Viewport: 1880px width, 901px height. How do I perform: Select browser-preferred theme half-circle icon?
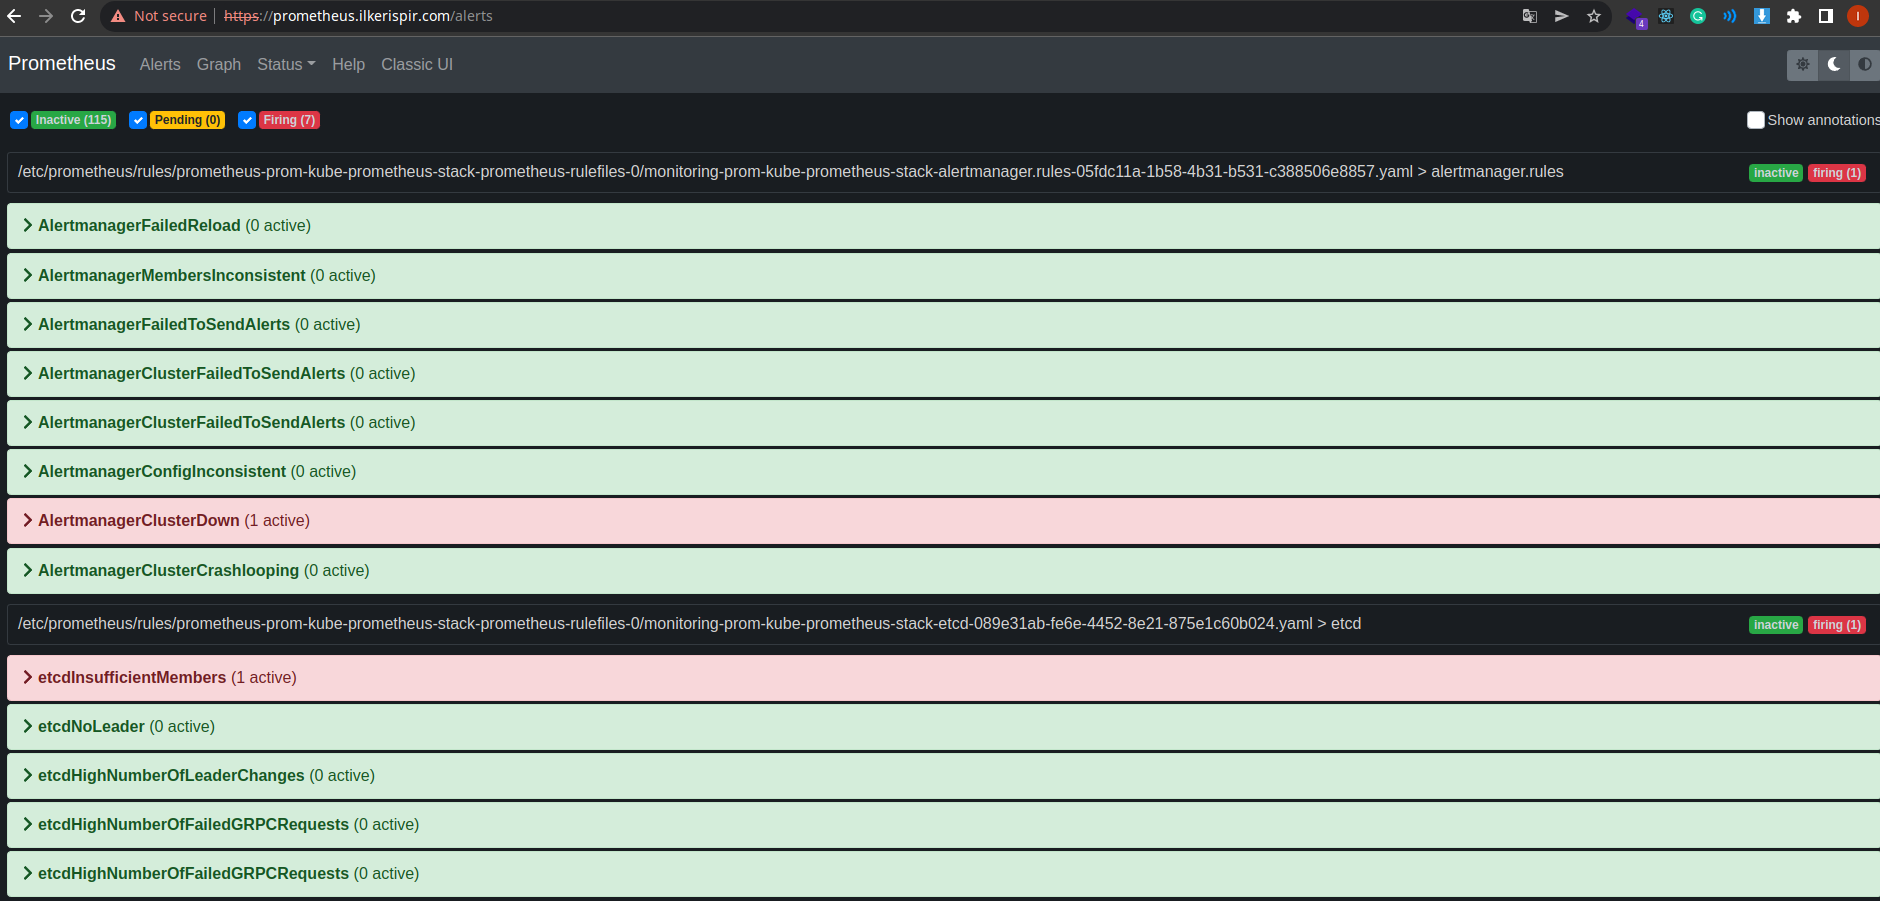tap(1865, 64)
